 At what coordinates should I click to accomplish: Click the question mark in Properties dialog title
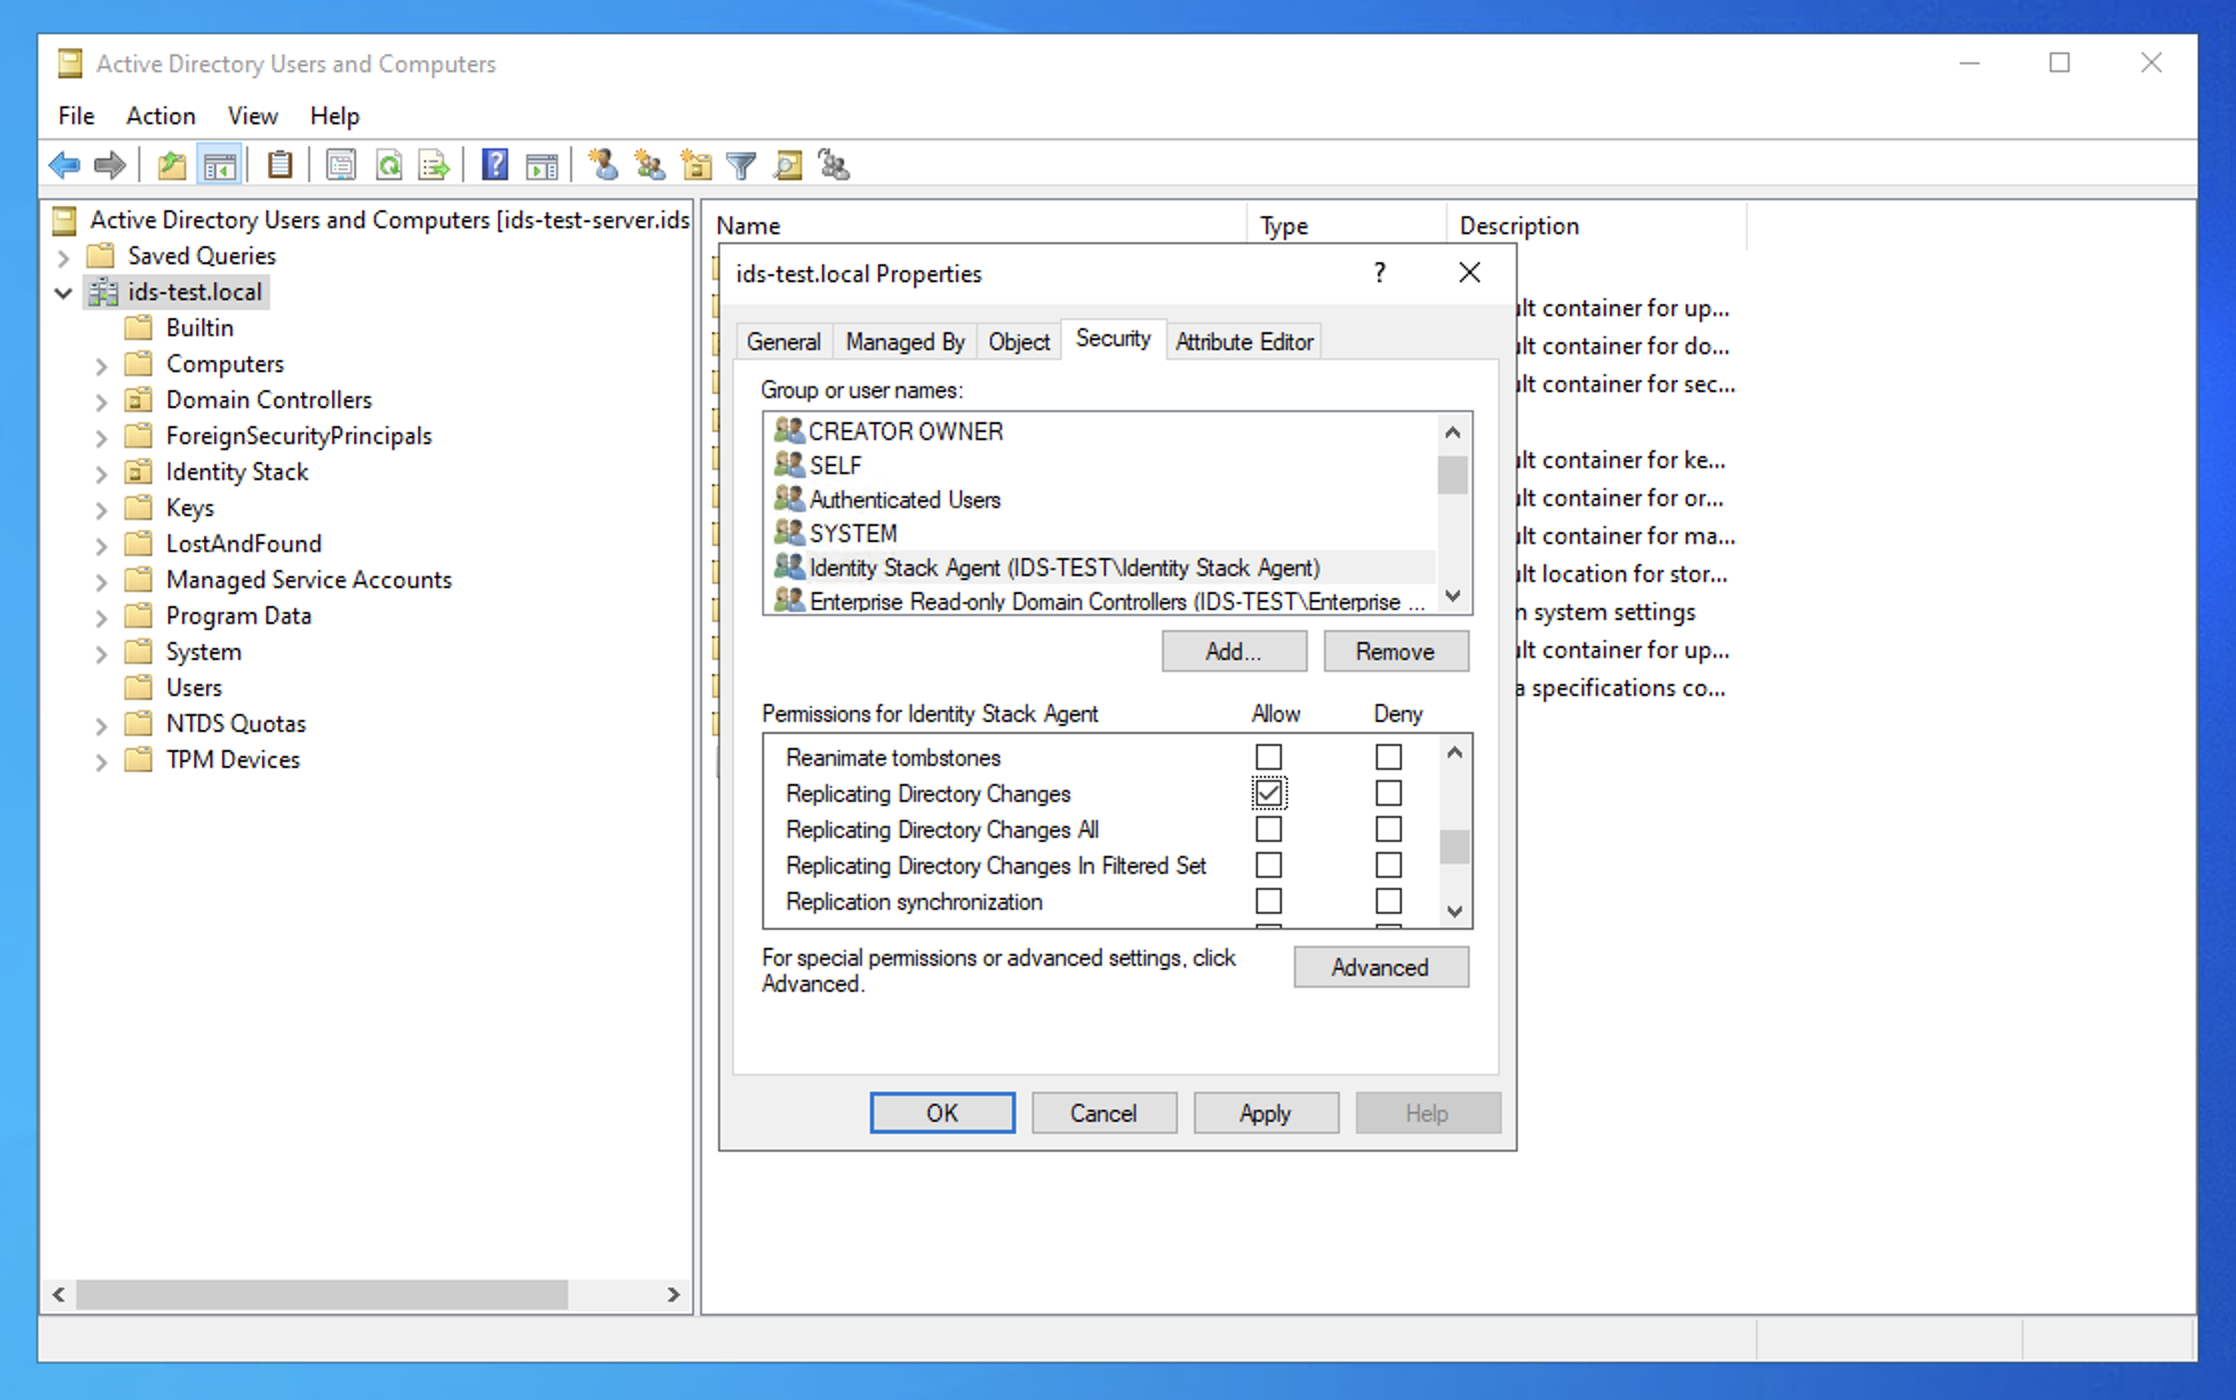[1380, 273]
